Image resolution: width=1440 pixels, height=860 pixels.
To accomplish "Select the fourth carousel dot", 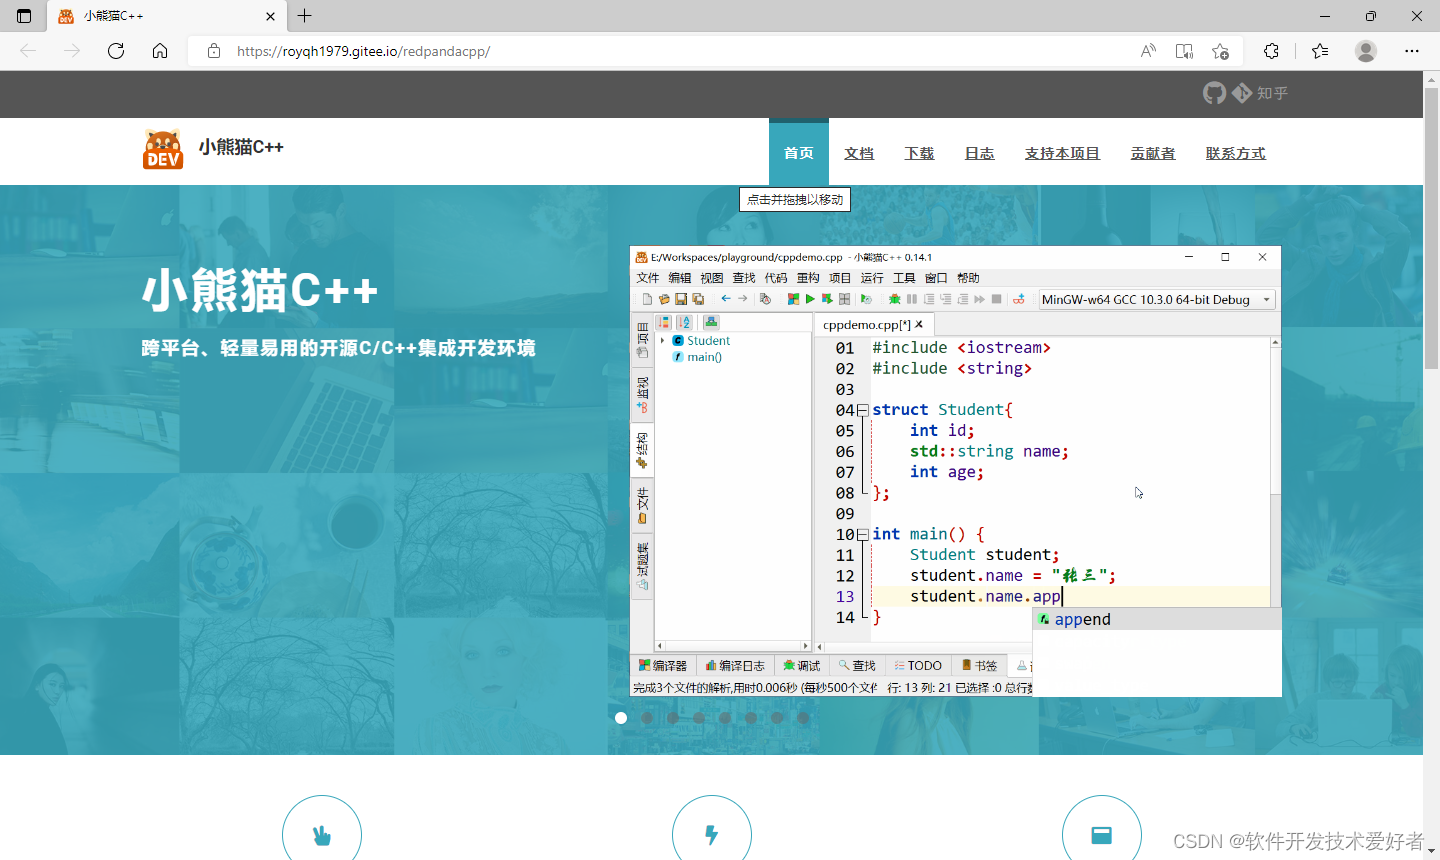I will click(699, 718).
